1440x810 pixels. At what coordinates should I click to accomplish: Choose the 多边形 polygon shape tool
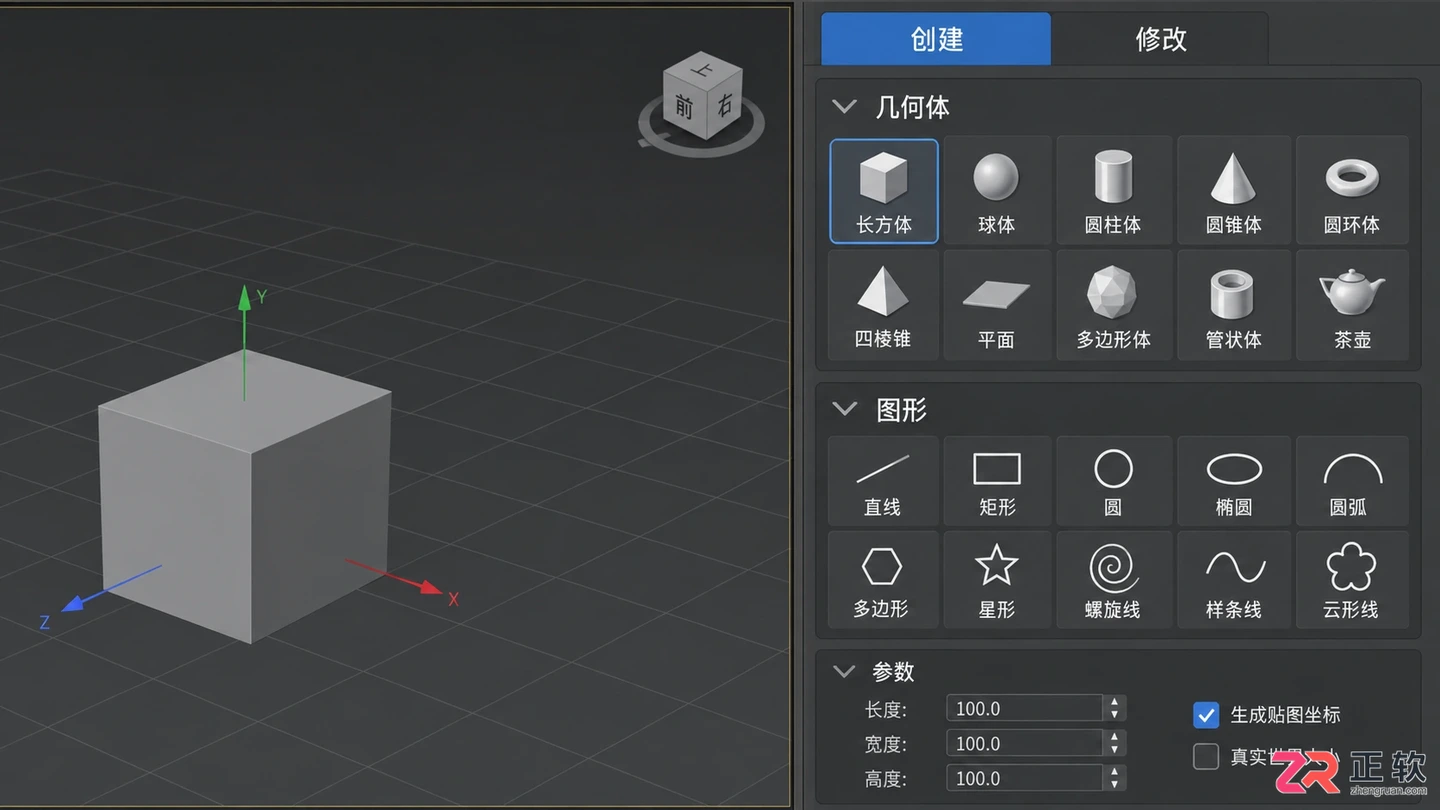click(x=884, y=580)
